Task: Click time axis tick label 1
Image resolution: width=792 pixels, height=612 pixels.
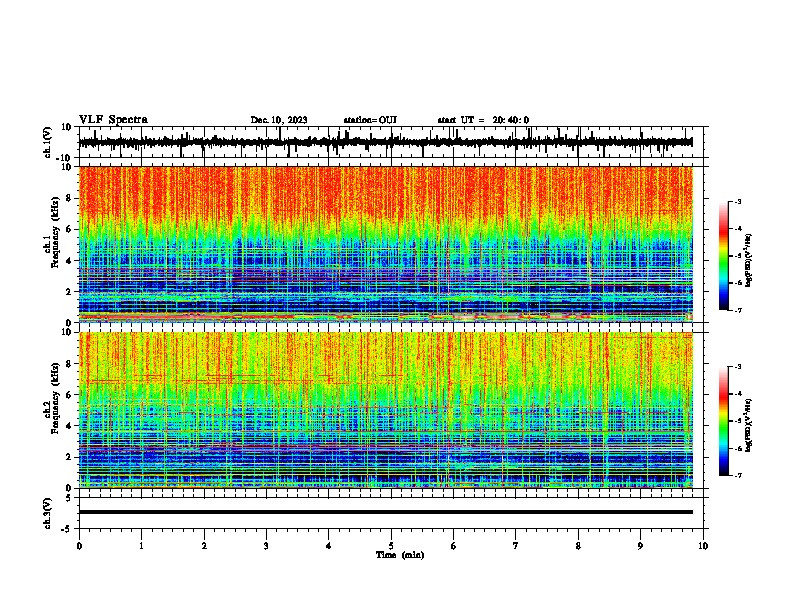Action: coord(141,546)
